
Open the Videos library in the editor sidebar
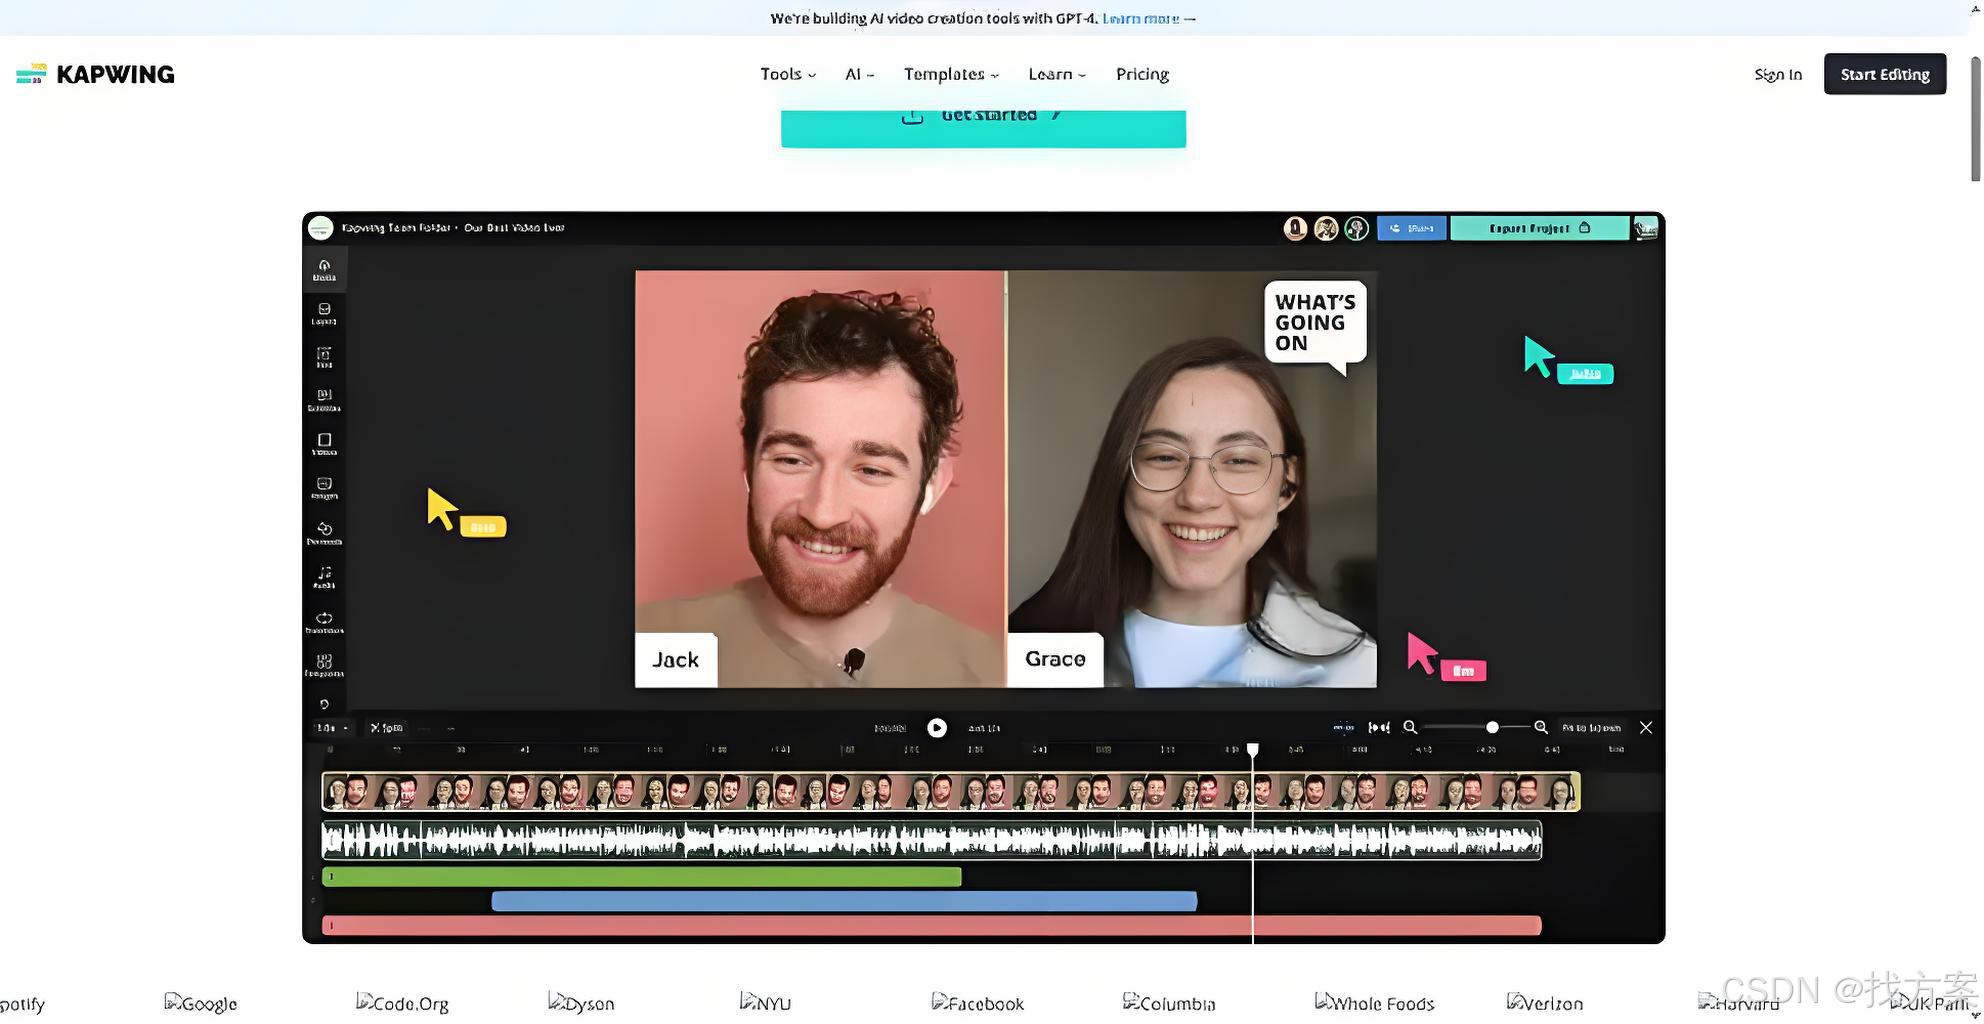click(324, 445)
